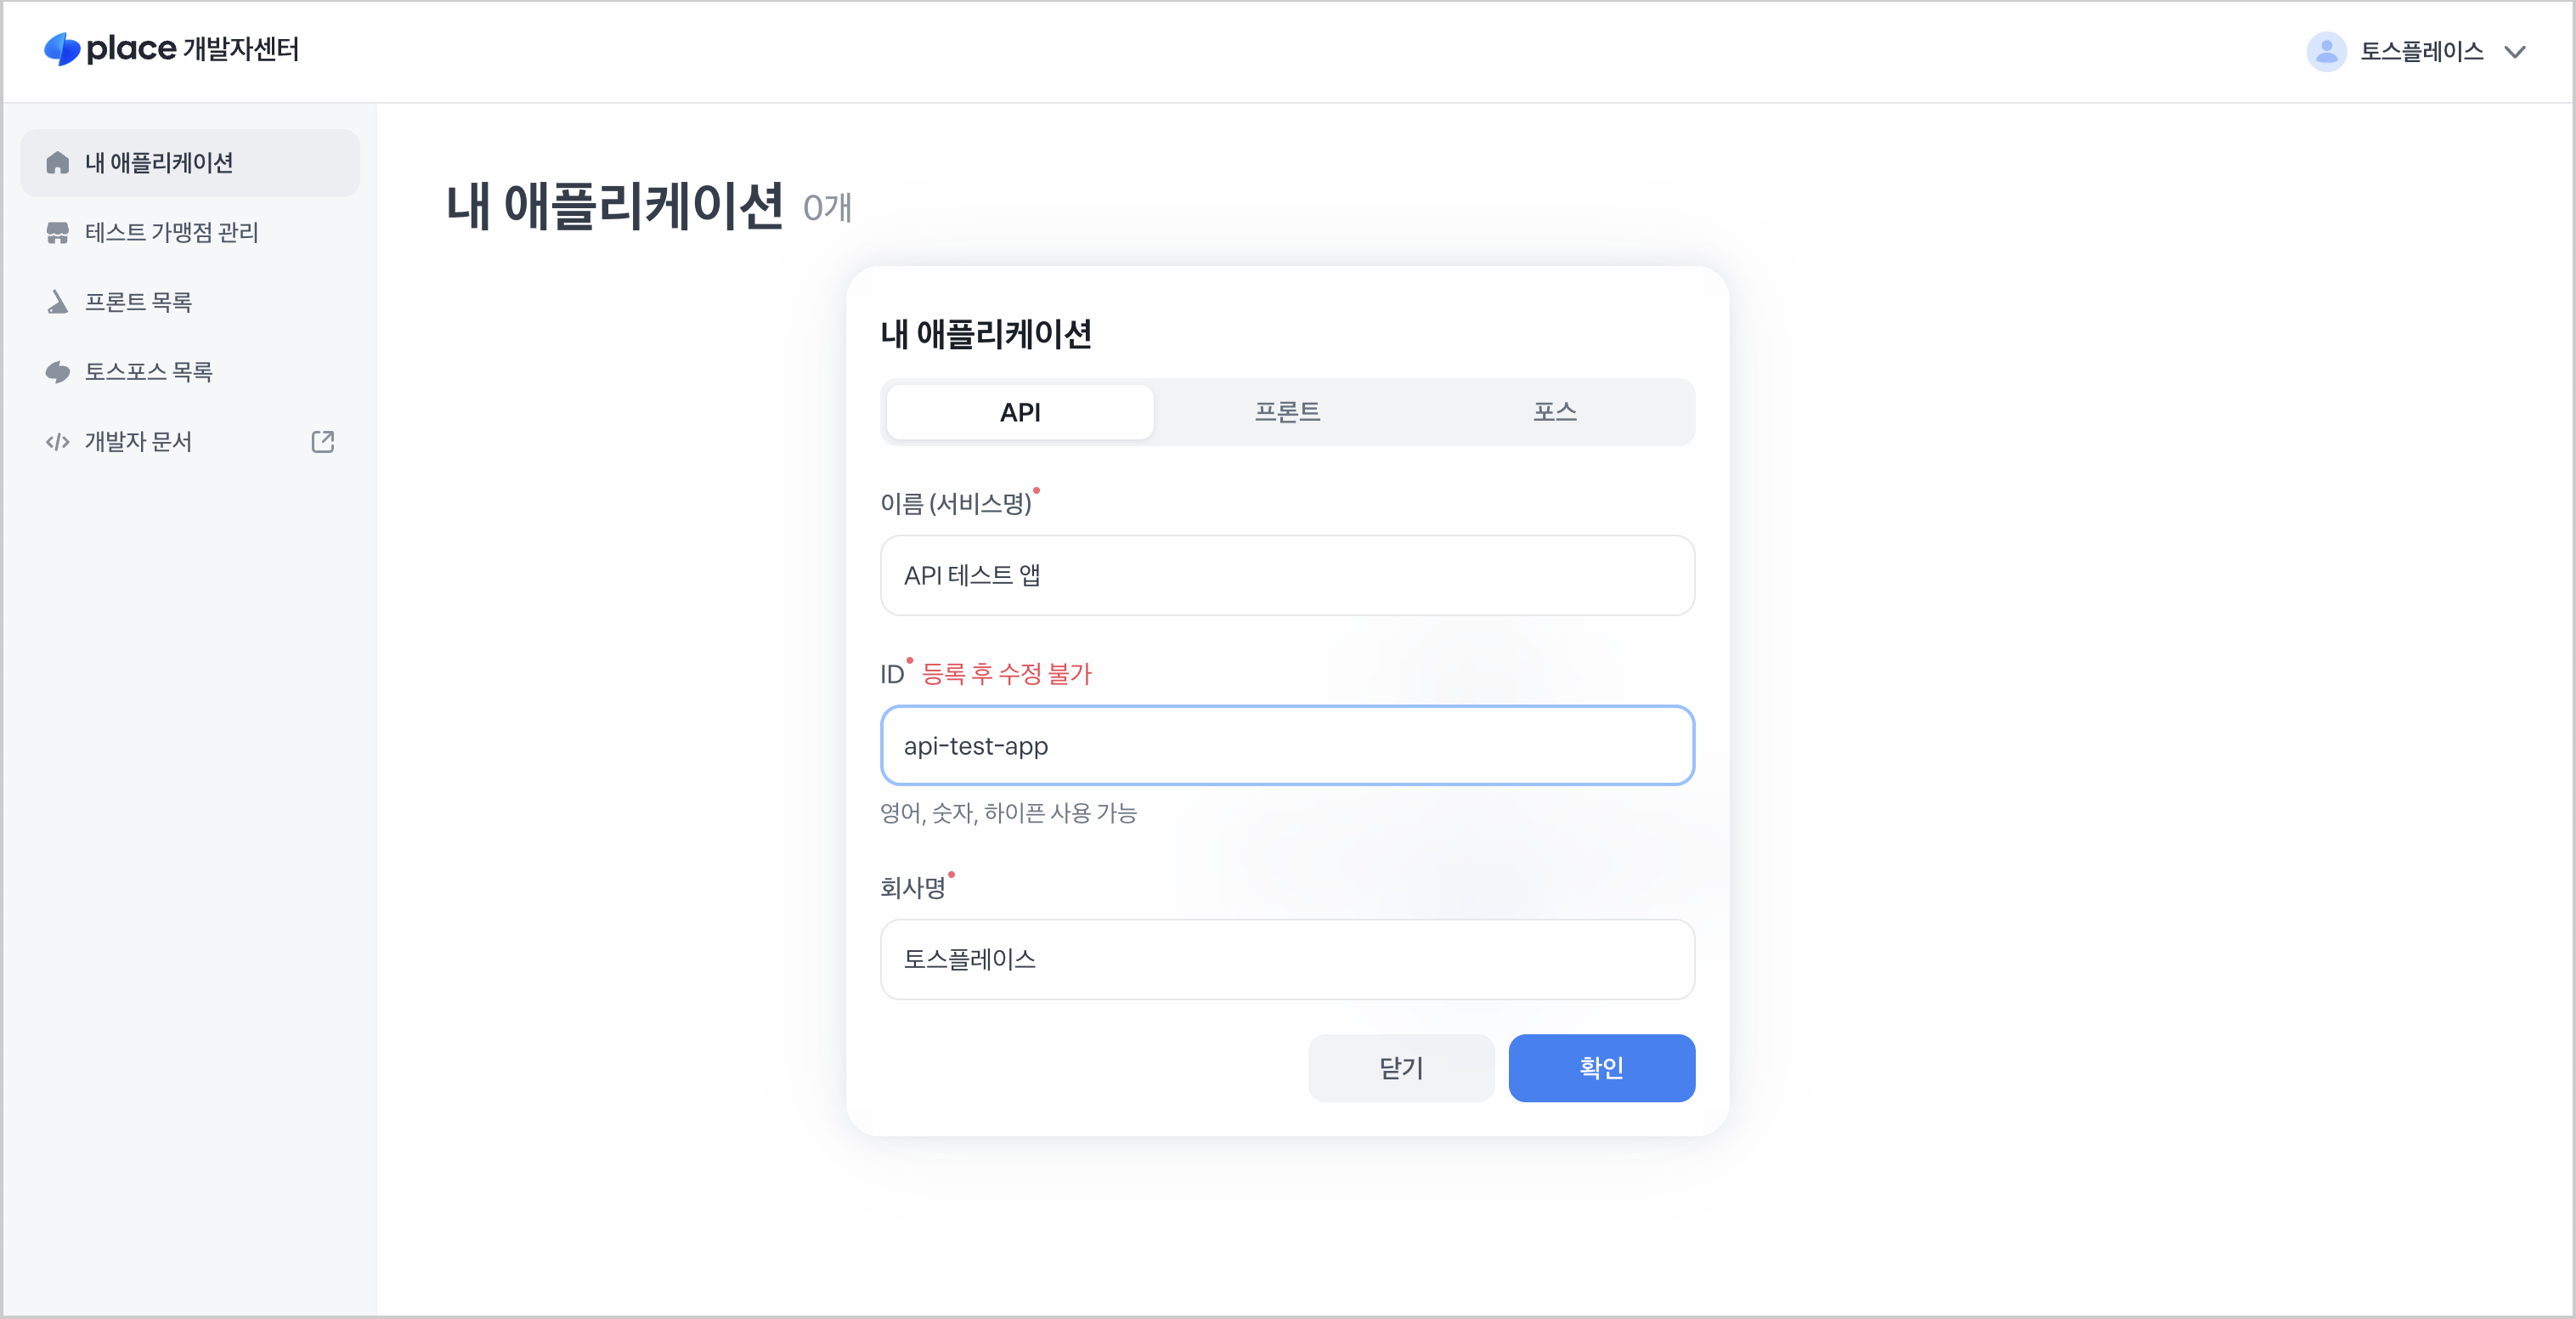
Task: Open 테스트 가맹점 관리 from the sidebar
Action: pyautogui.click(x=172, y=232)
